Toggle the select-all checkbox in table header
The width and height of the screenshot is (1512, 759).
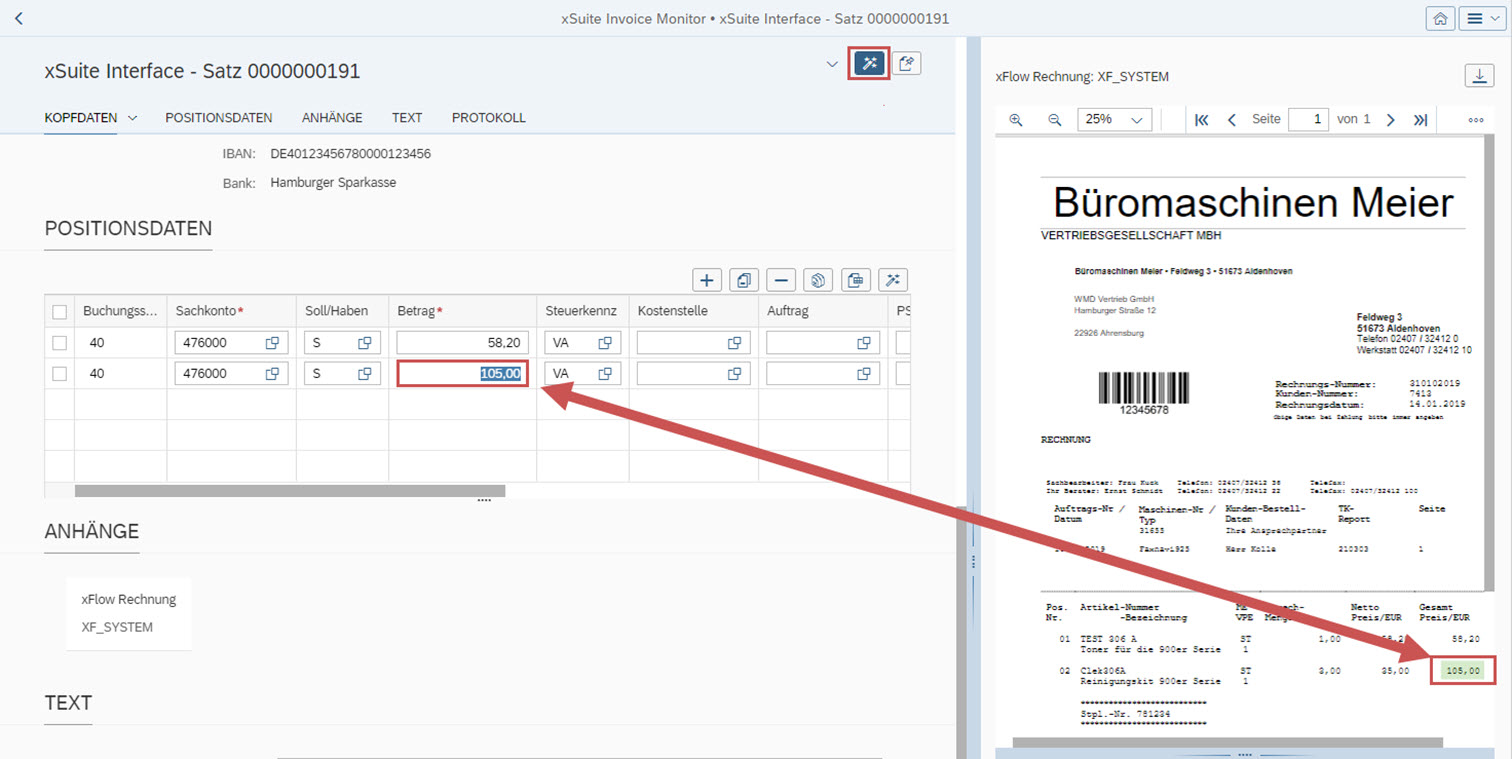[60, 311]
